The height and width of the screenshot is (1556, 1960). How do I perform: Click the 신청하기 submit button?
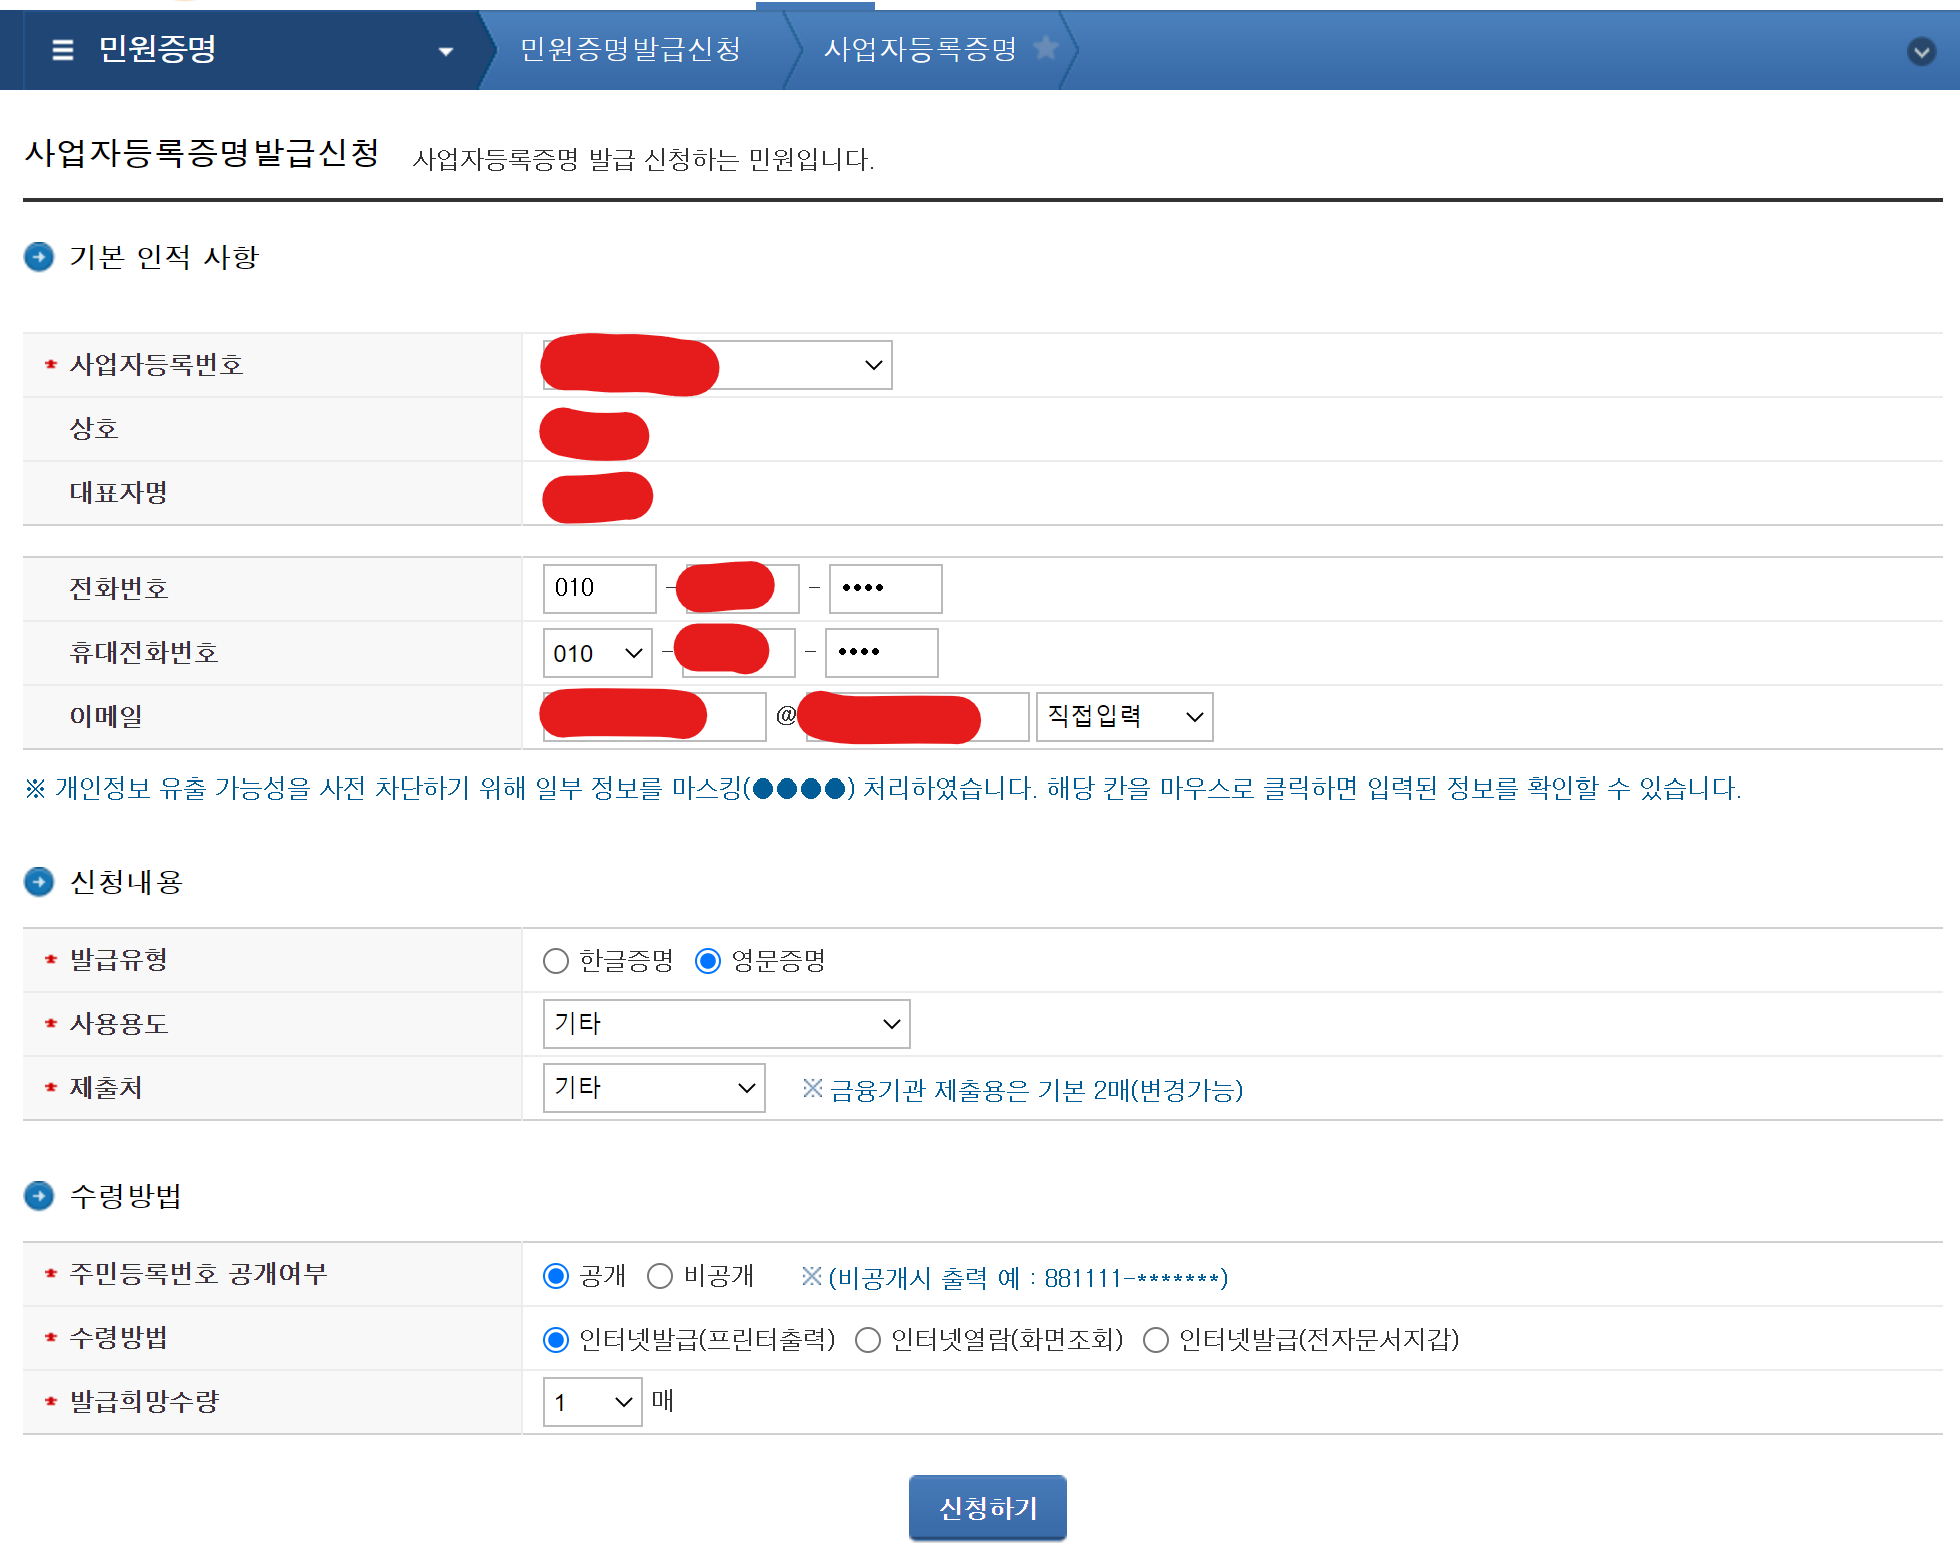(987, 1508)
